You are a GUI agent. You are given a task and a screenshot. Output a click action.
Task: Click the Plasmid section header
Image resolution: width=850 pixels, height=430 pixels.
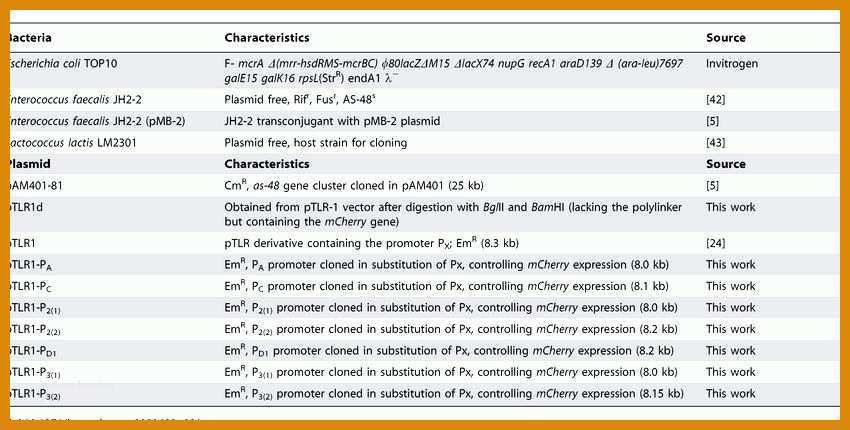point(30,164)
